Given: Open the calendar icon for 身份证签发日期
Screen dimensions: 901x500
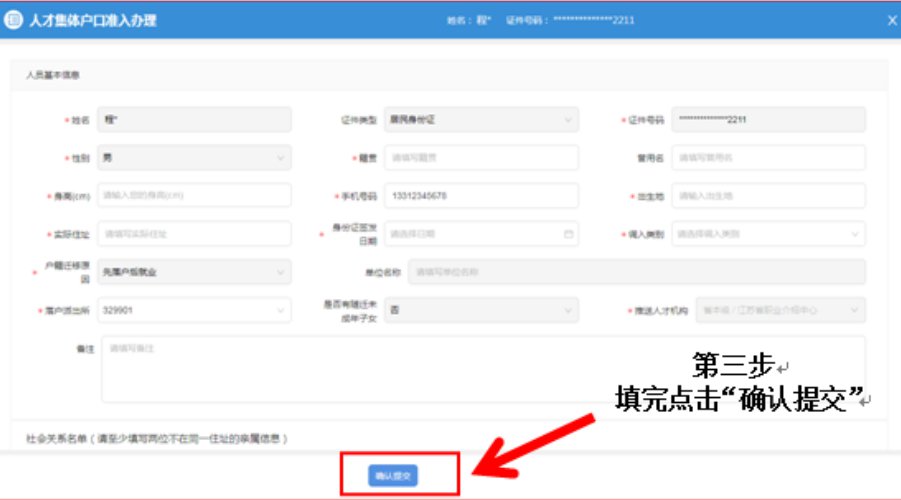Looking at the screenshot, I should 568,234.
